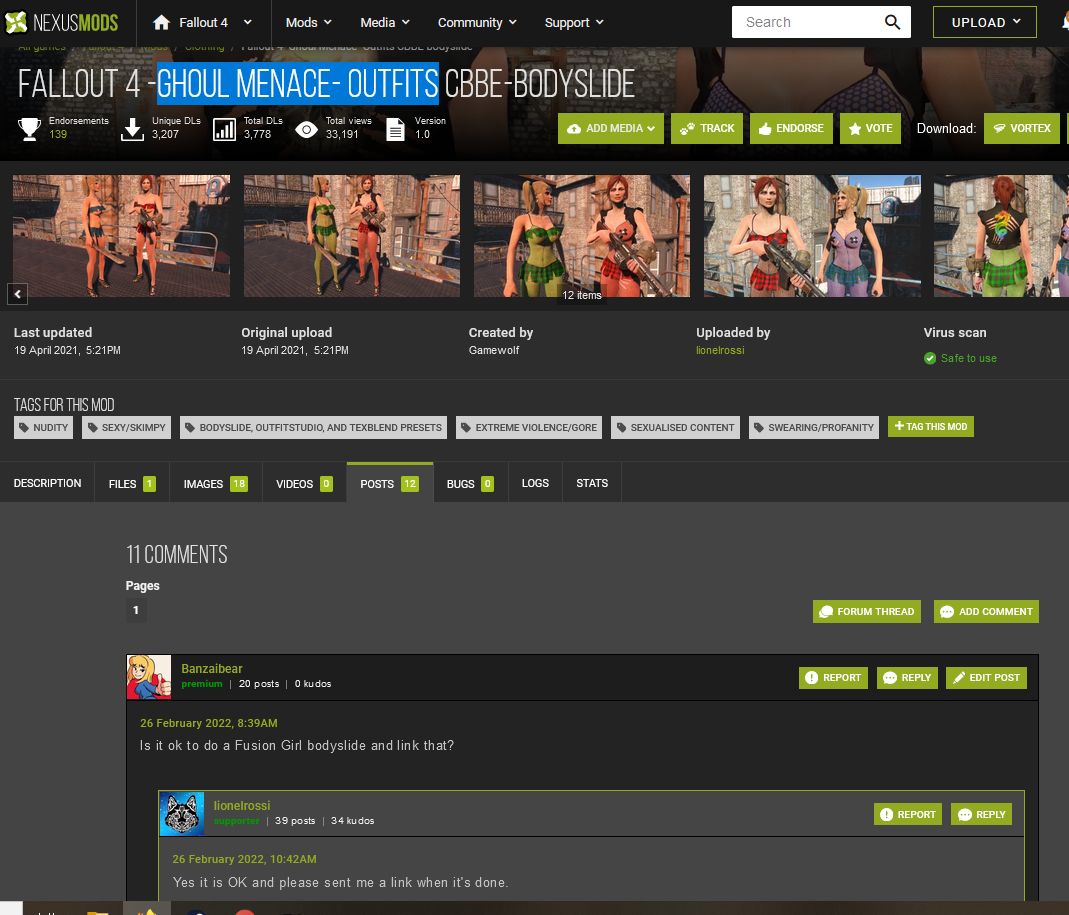Open thumbnail labeled 12 items
This screenshot has width=1069, height=915.
[x=582, y=236]
